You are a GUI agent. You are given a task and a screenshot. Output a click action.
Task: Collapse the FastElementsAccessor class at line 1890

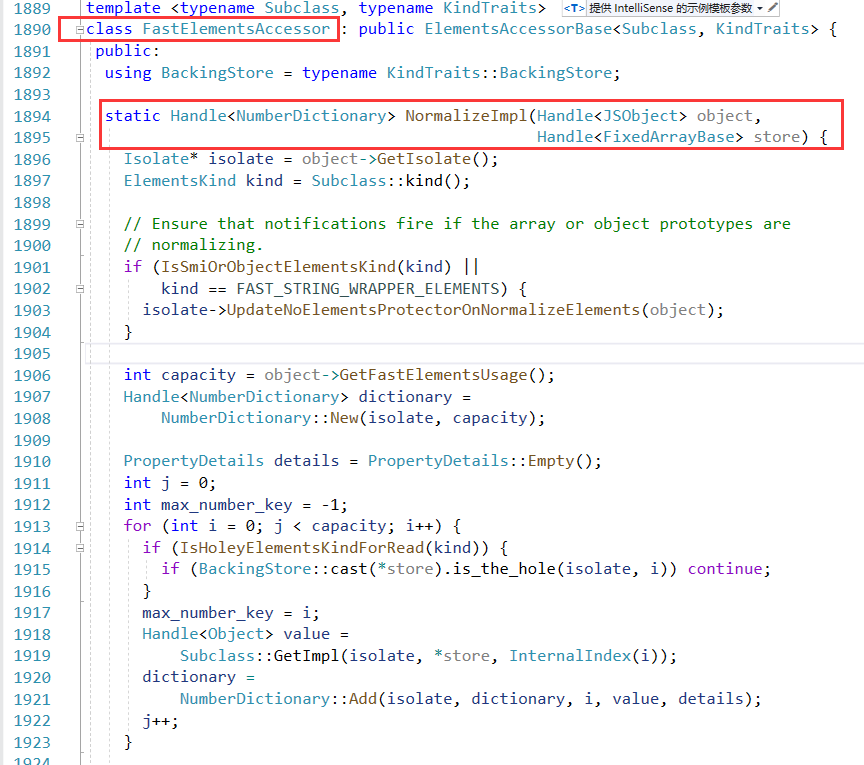[80, 30]
